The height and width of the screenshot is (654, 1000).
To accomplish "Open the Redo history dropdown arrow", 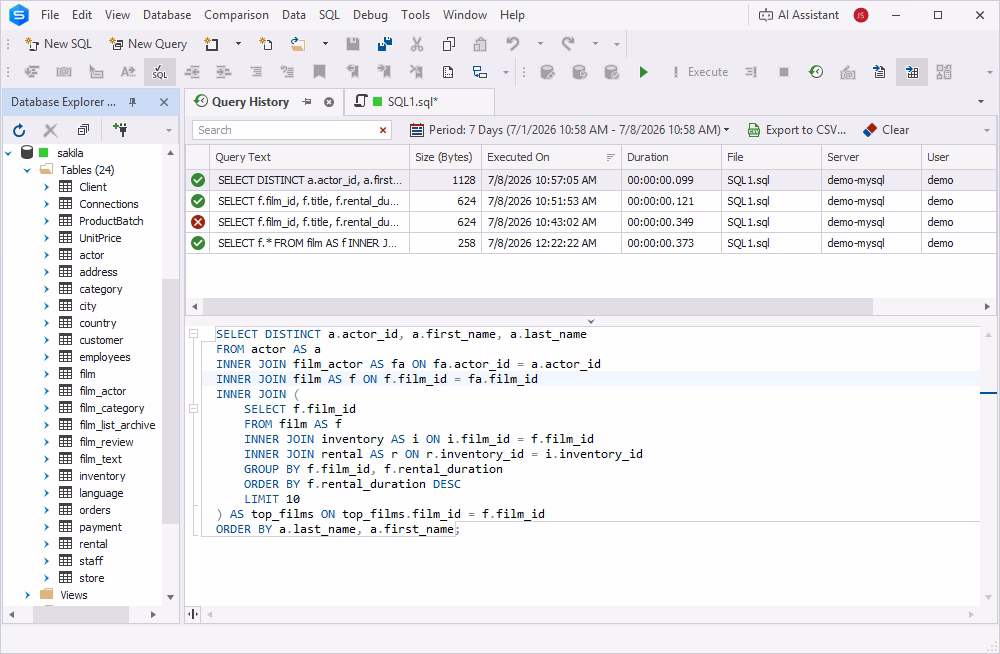I will (596, 44).
